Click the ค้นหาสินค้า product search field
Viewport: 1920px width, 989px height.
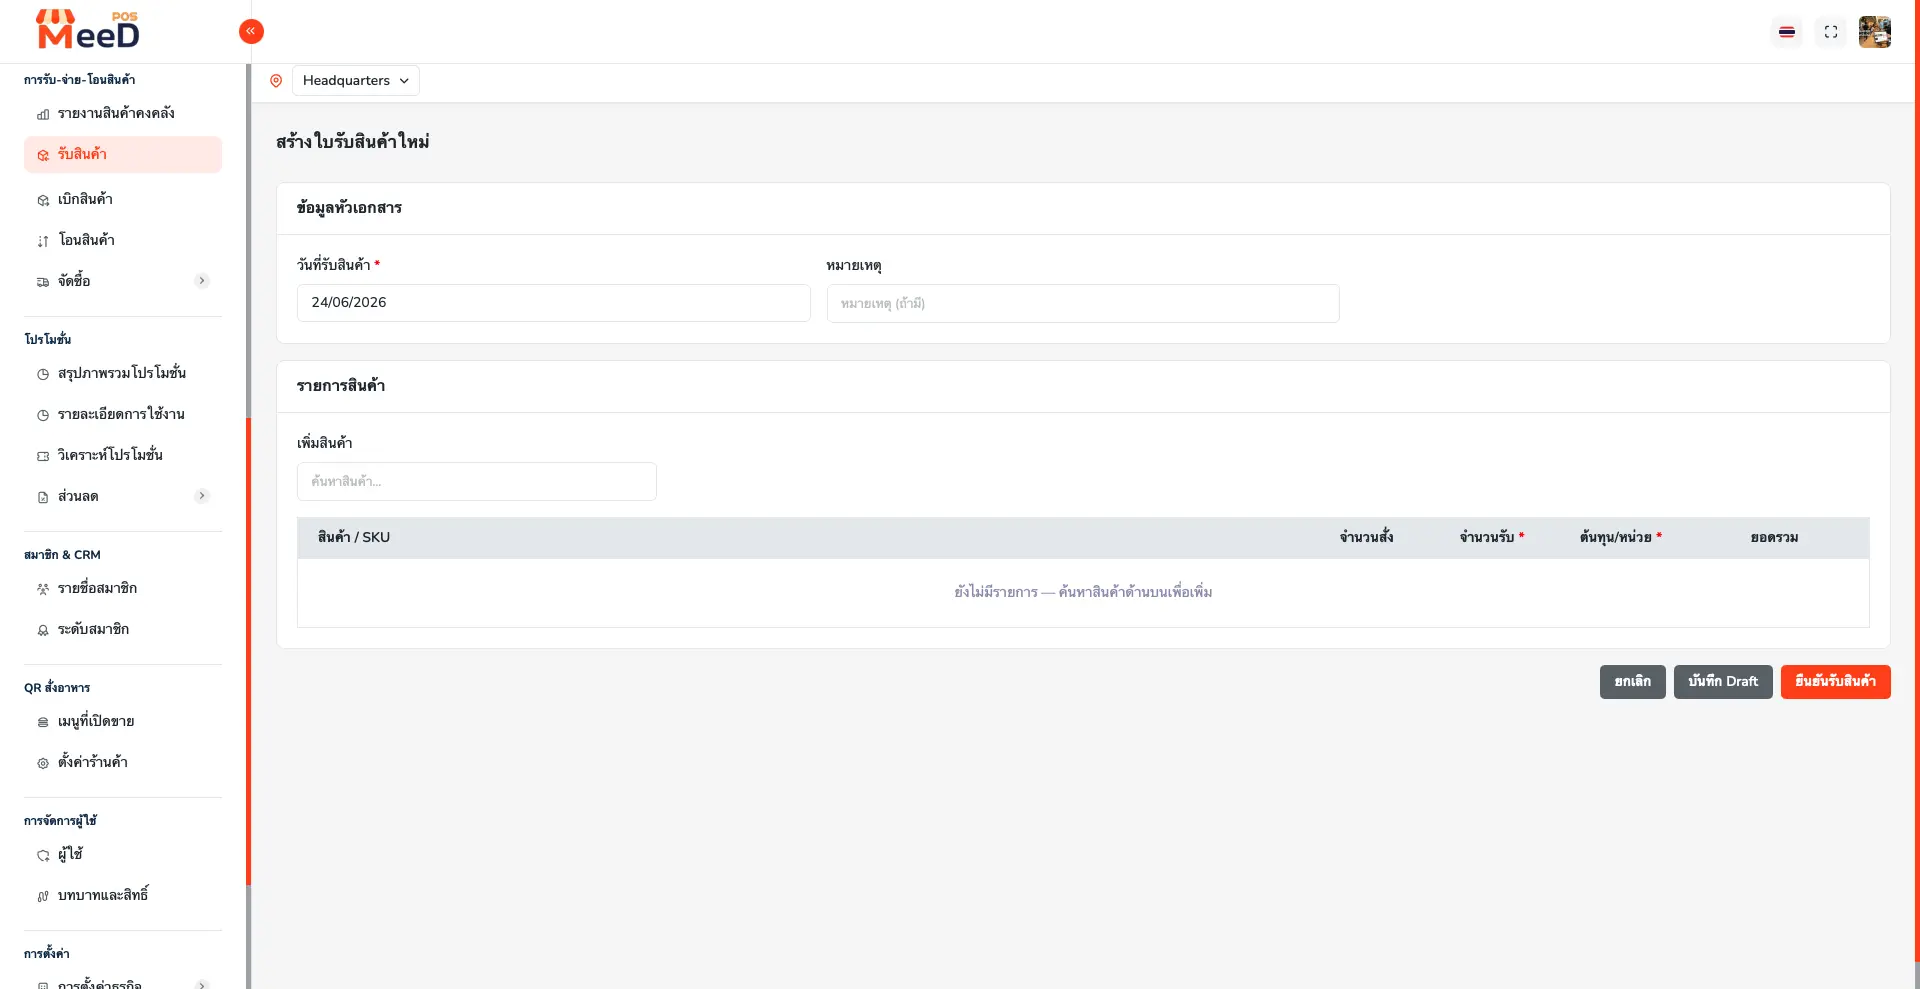(477, 481)
